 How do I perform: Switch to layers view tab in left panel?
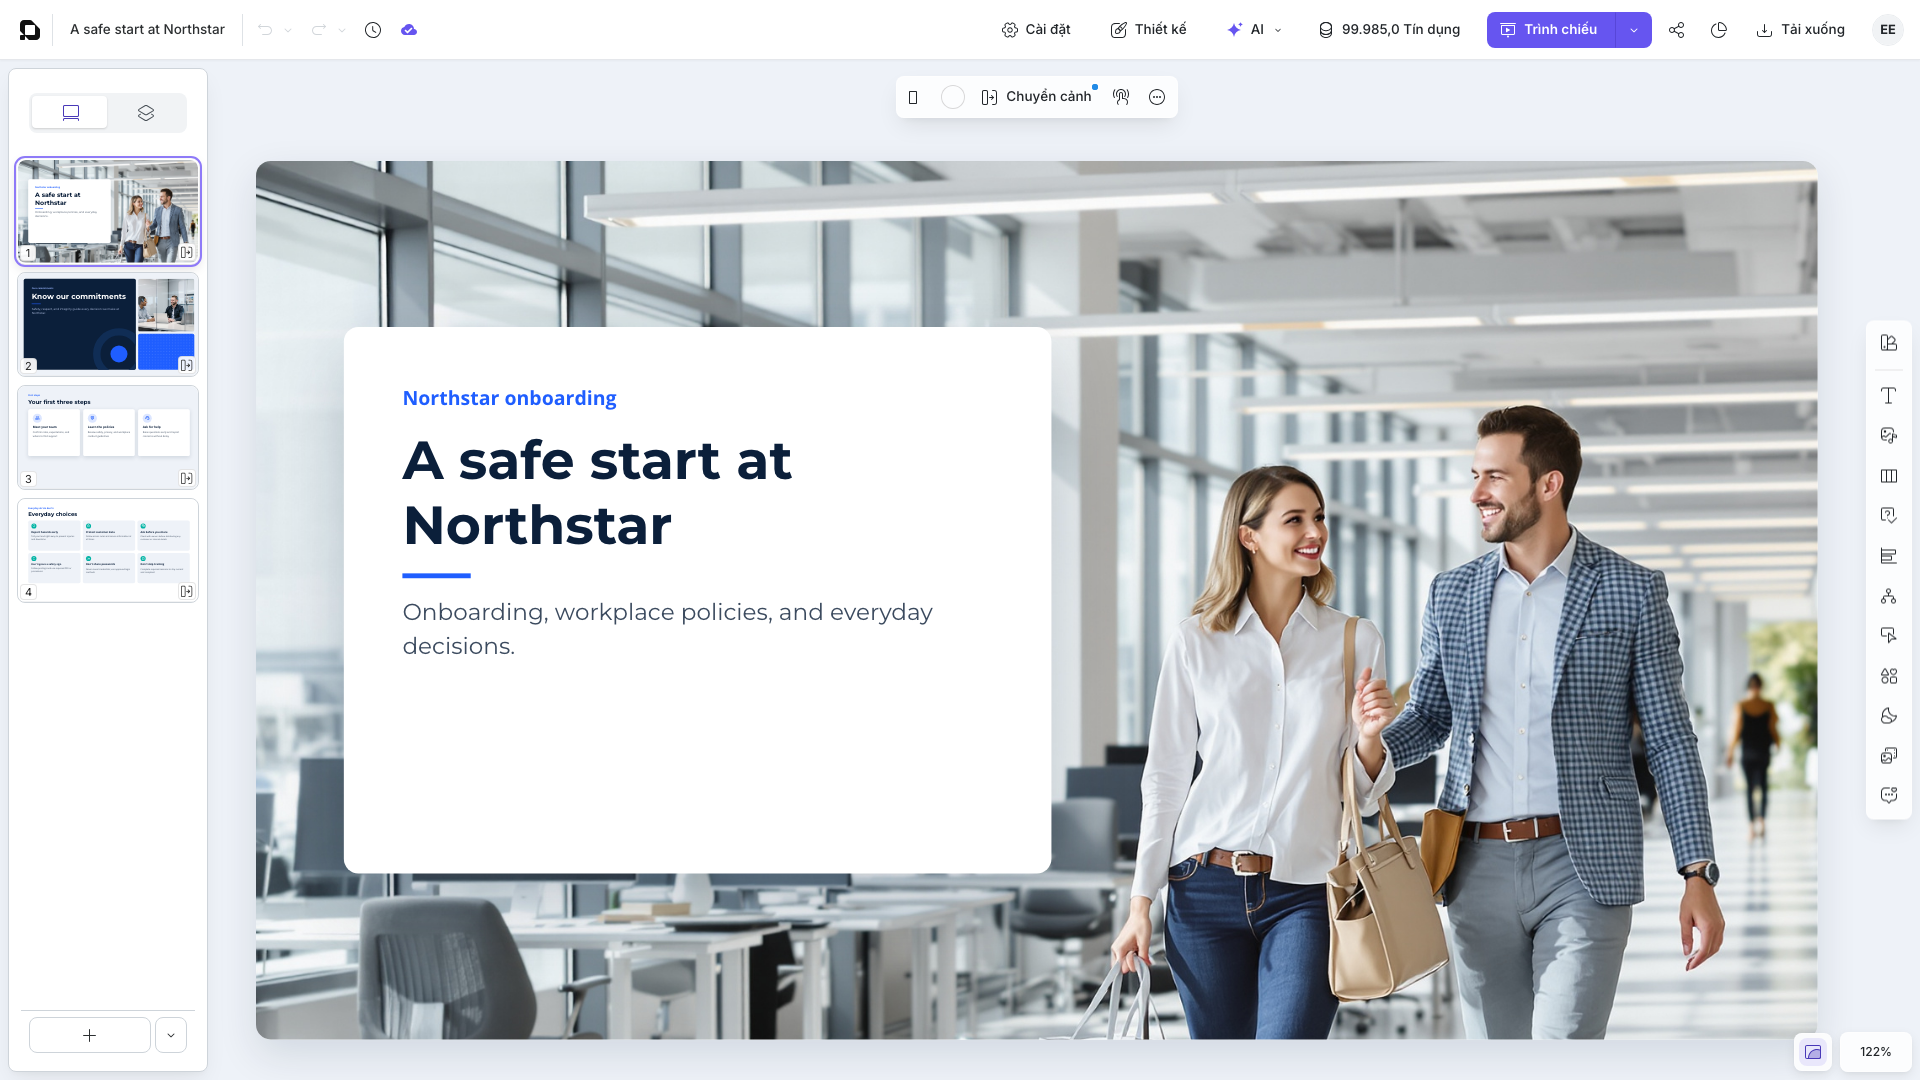point(146,113)
